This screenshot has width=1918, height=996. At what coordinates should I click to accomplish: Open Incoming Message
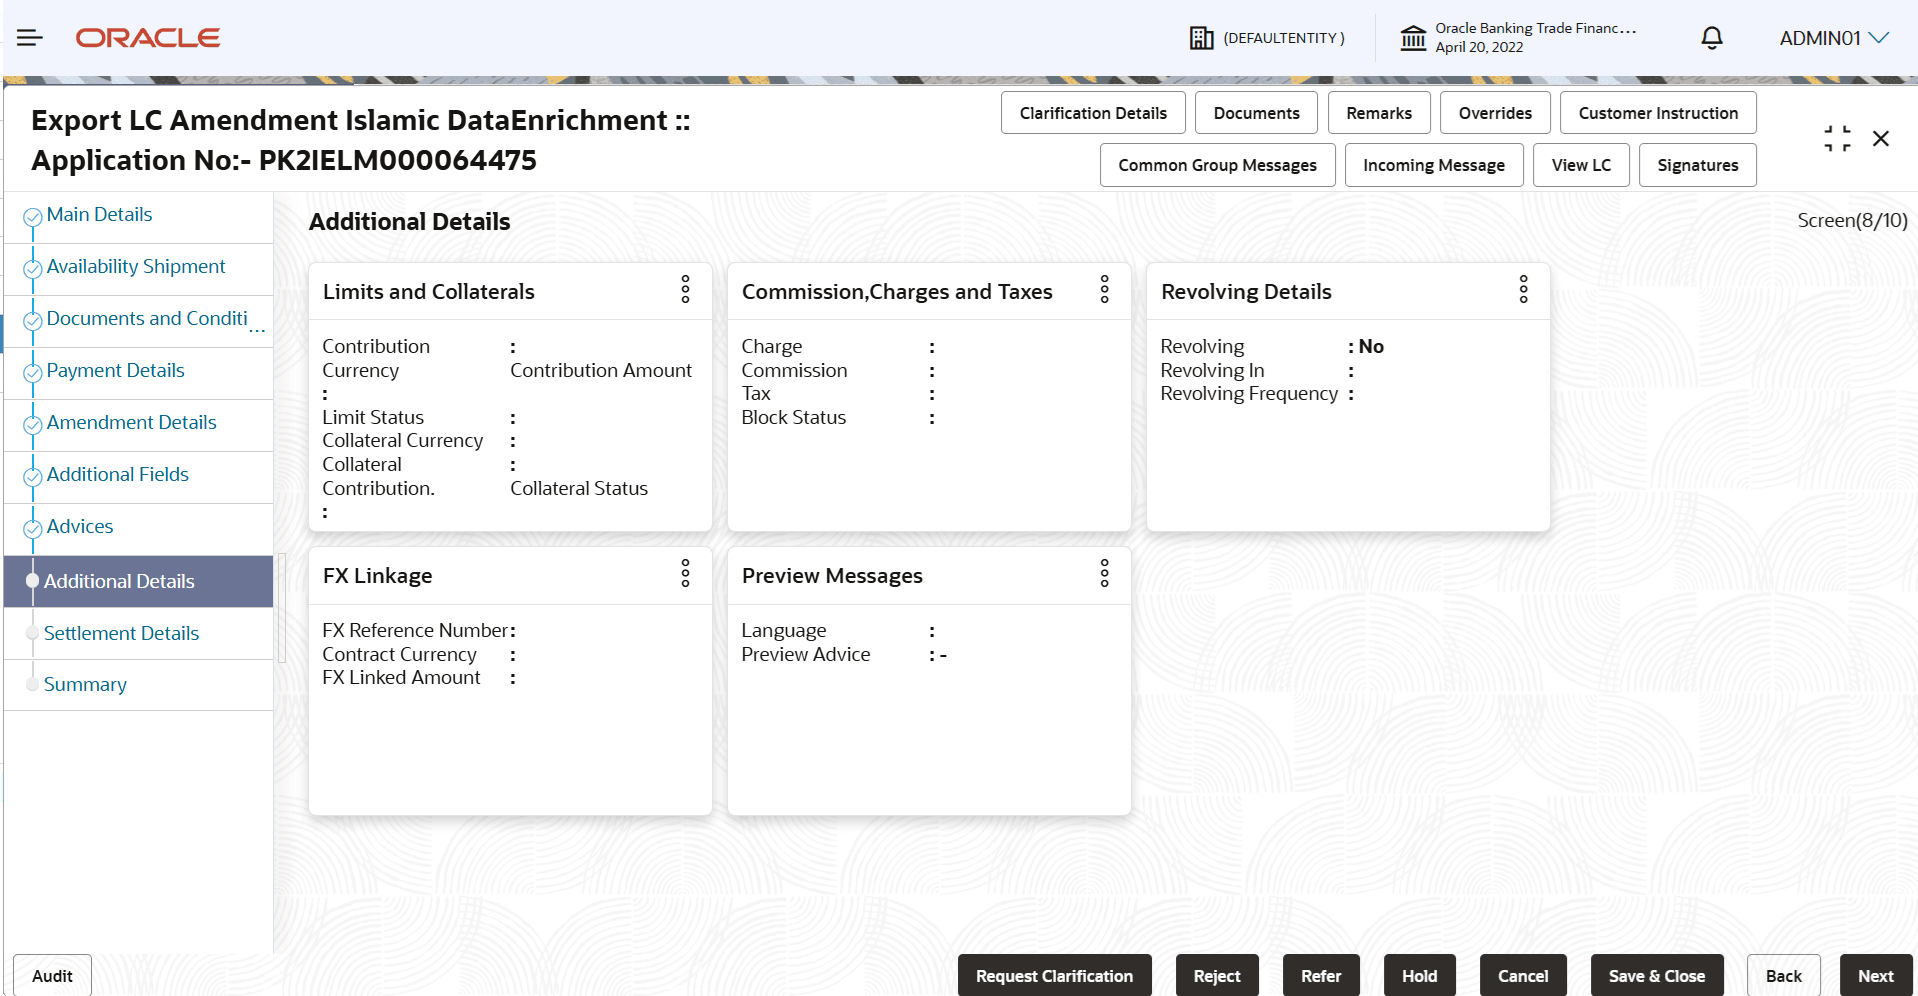[1434, 165]
